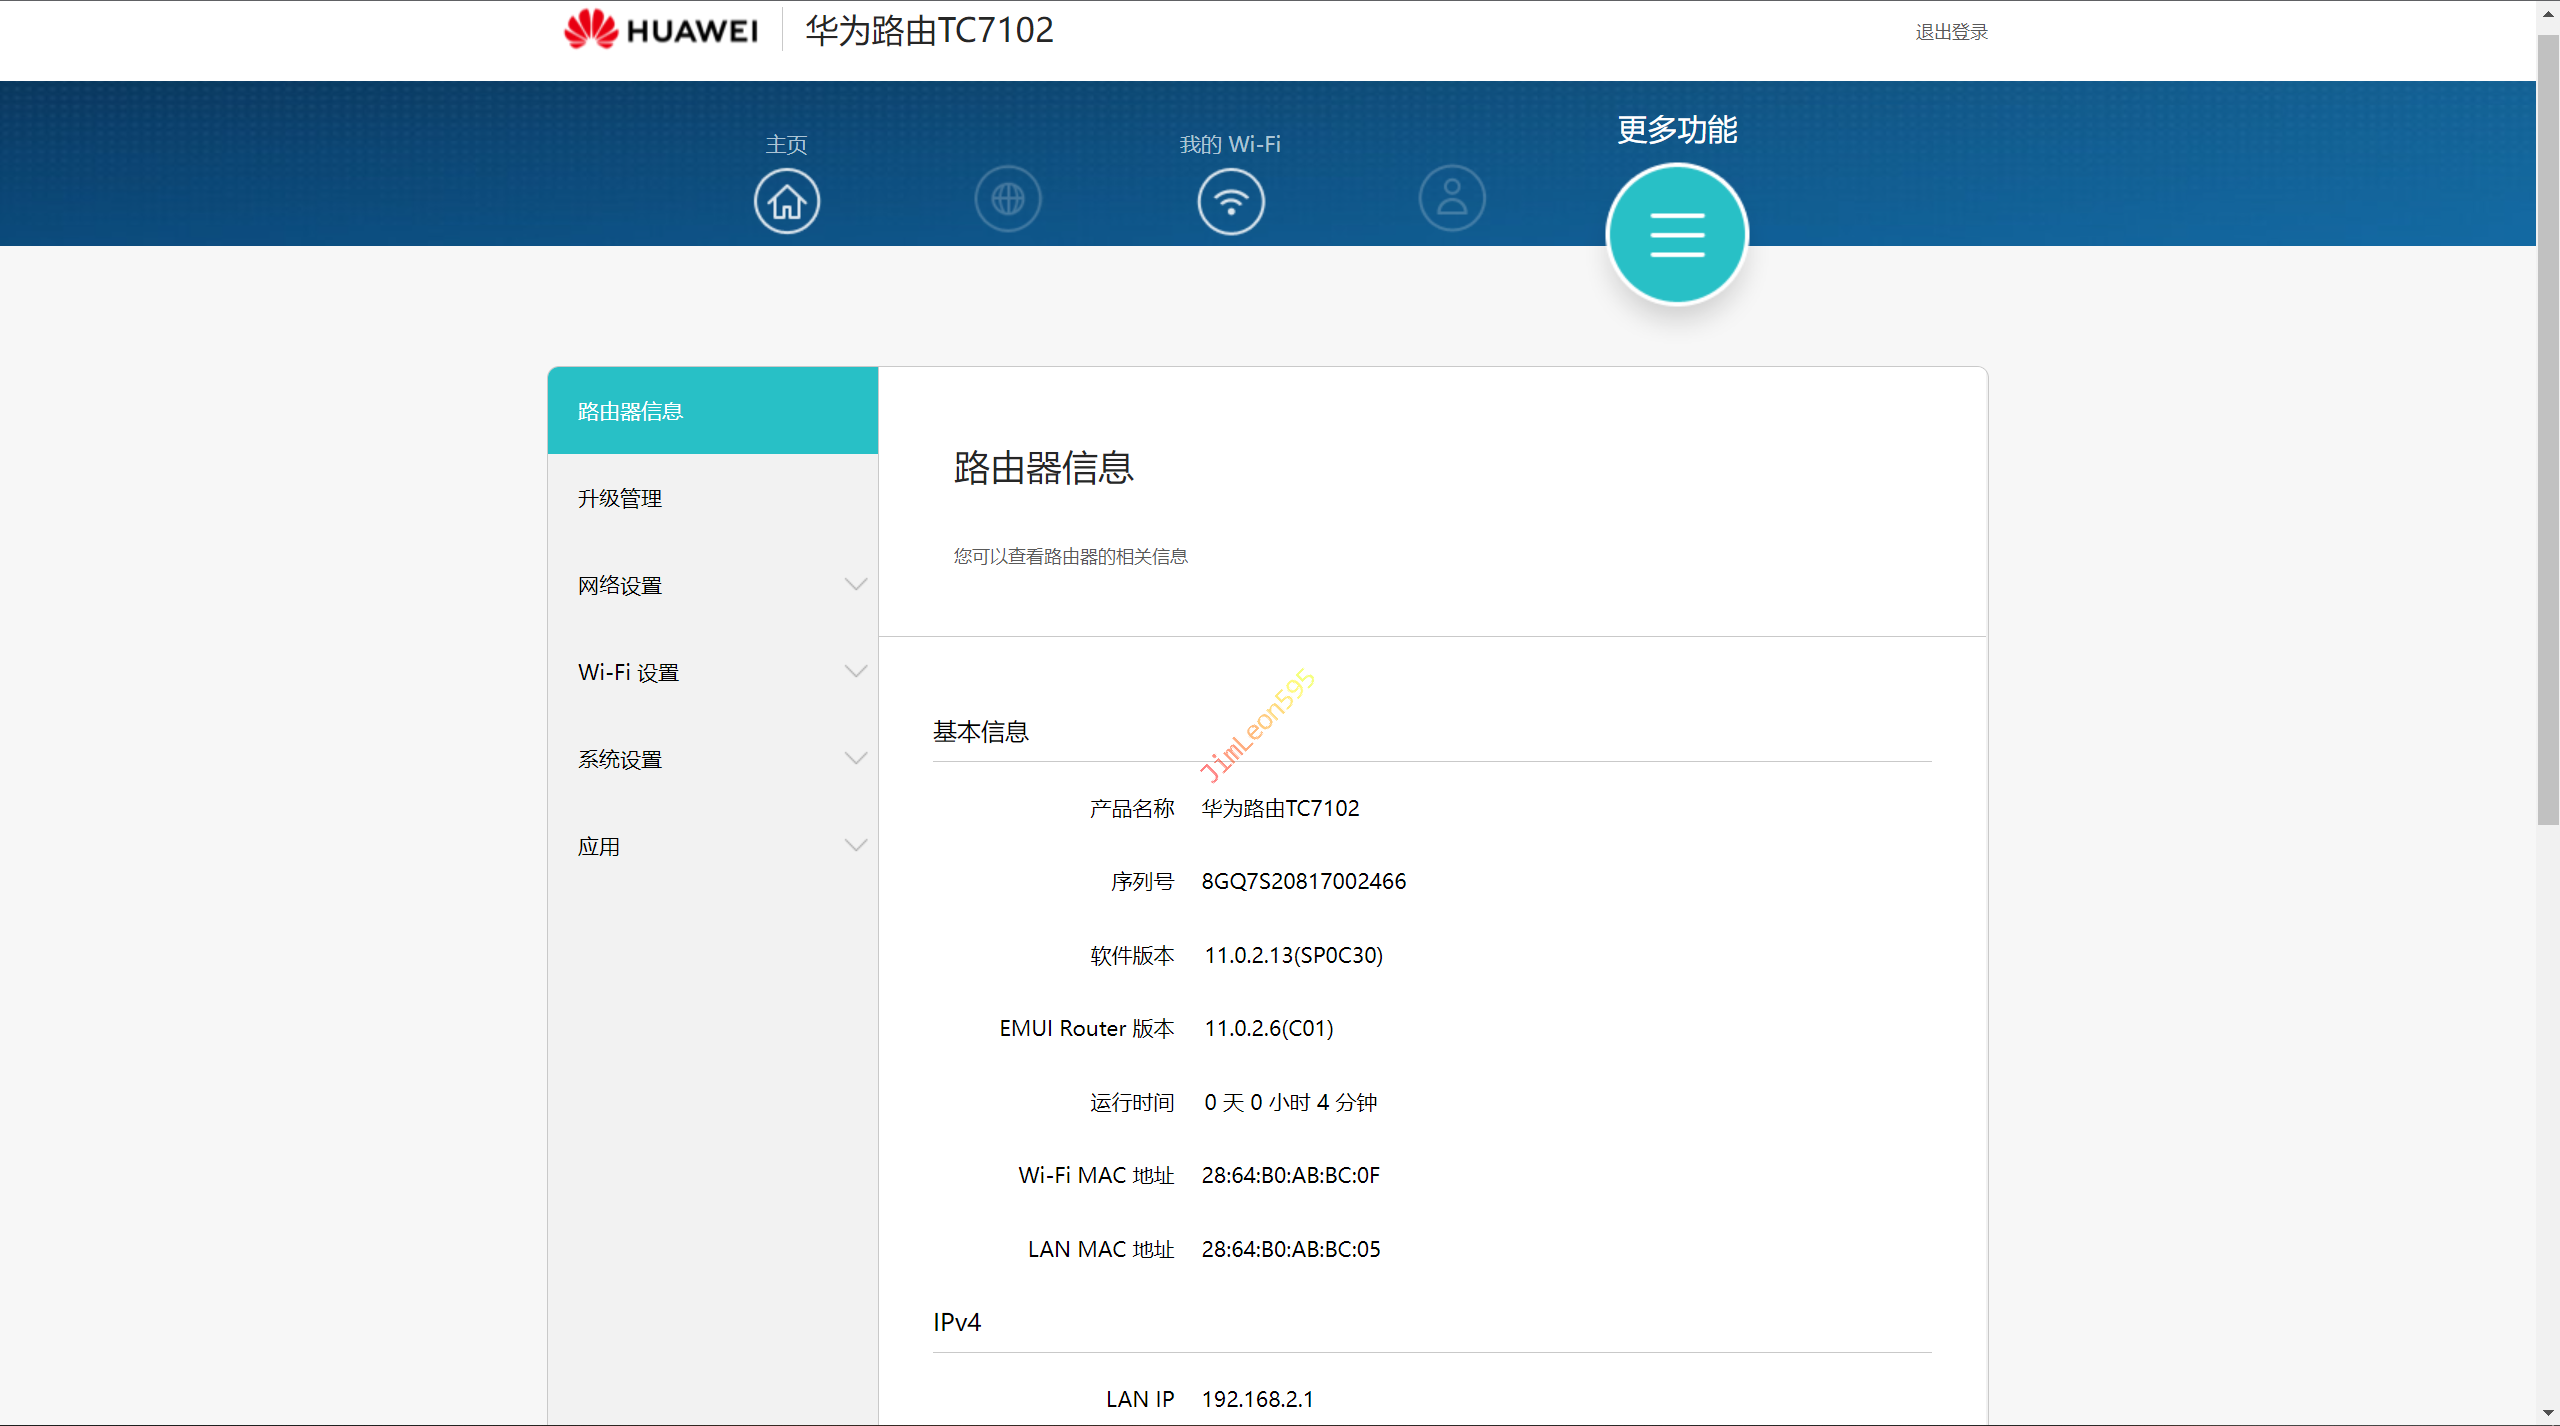Click the globe internet icon
This screenshot has height=1426, width=2560.
pyautogui.click(x=1008, y=198)
